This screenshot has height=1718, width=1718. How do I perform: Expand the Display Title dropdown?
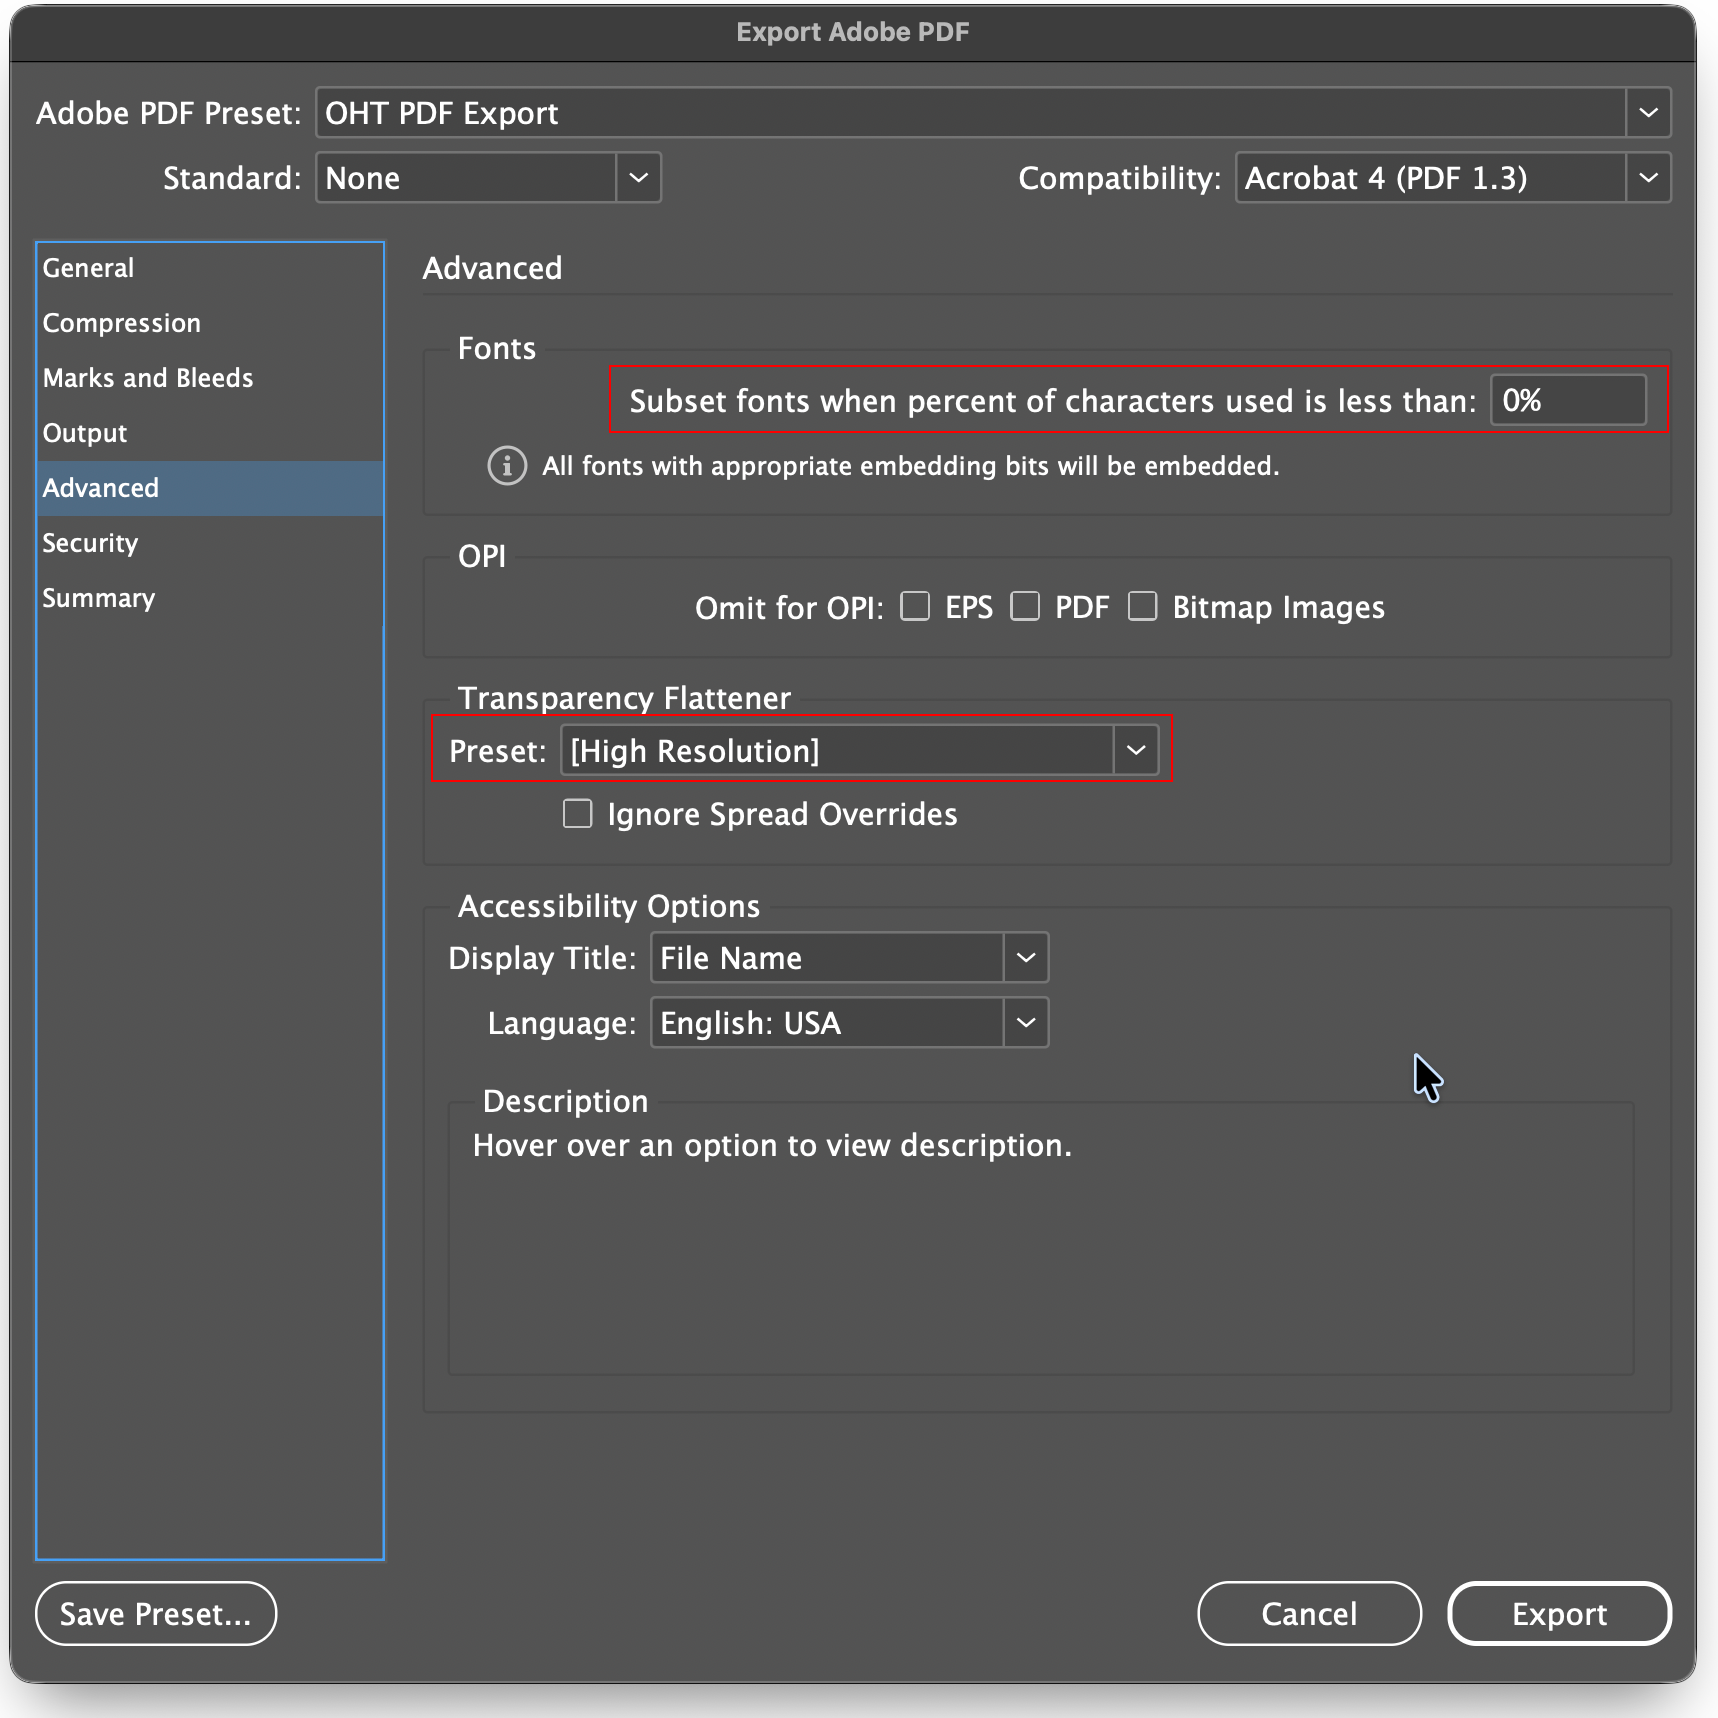click(x=1026, y=958)
